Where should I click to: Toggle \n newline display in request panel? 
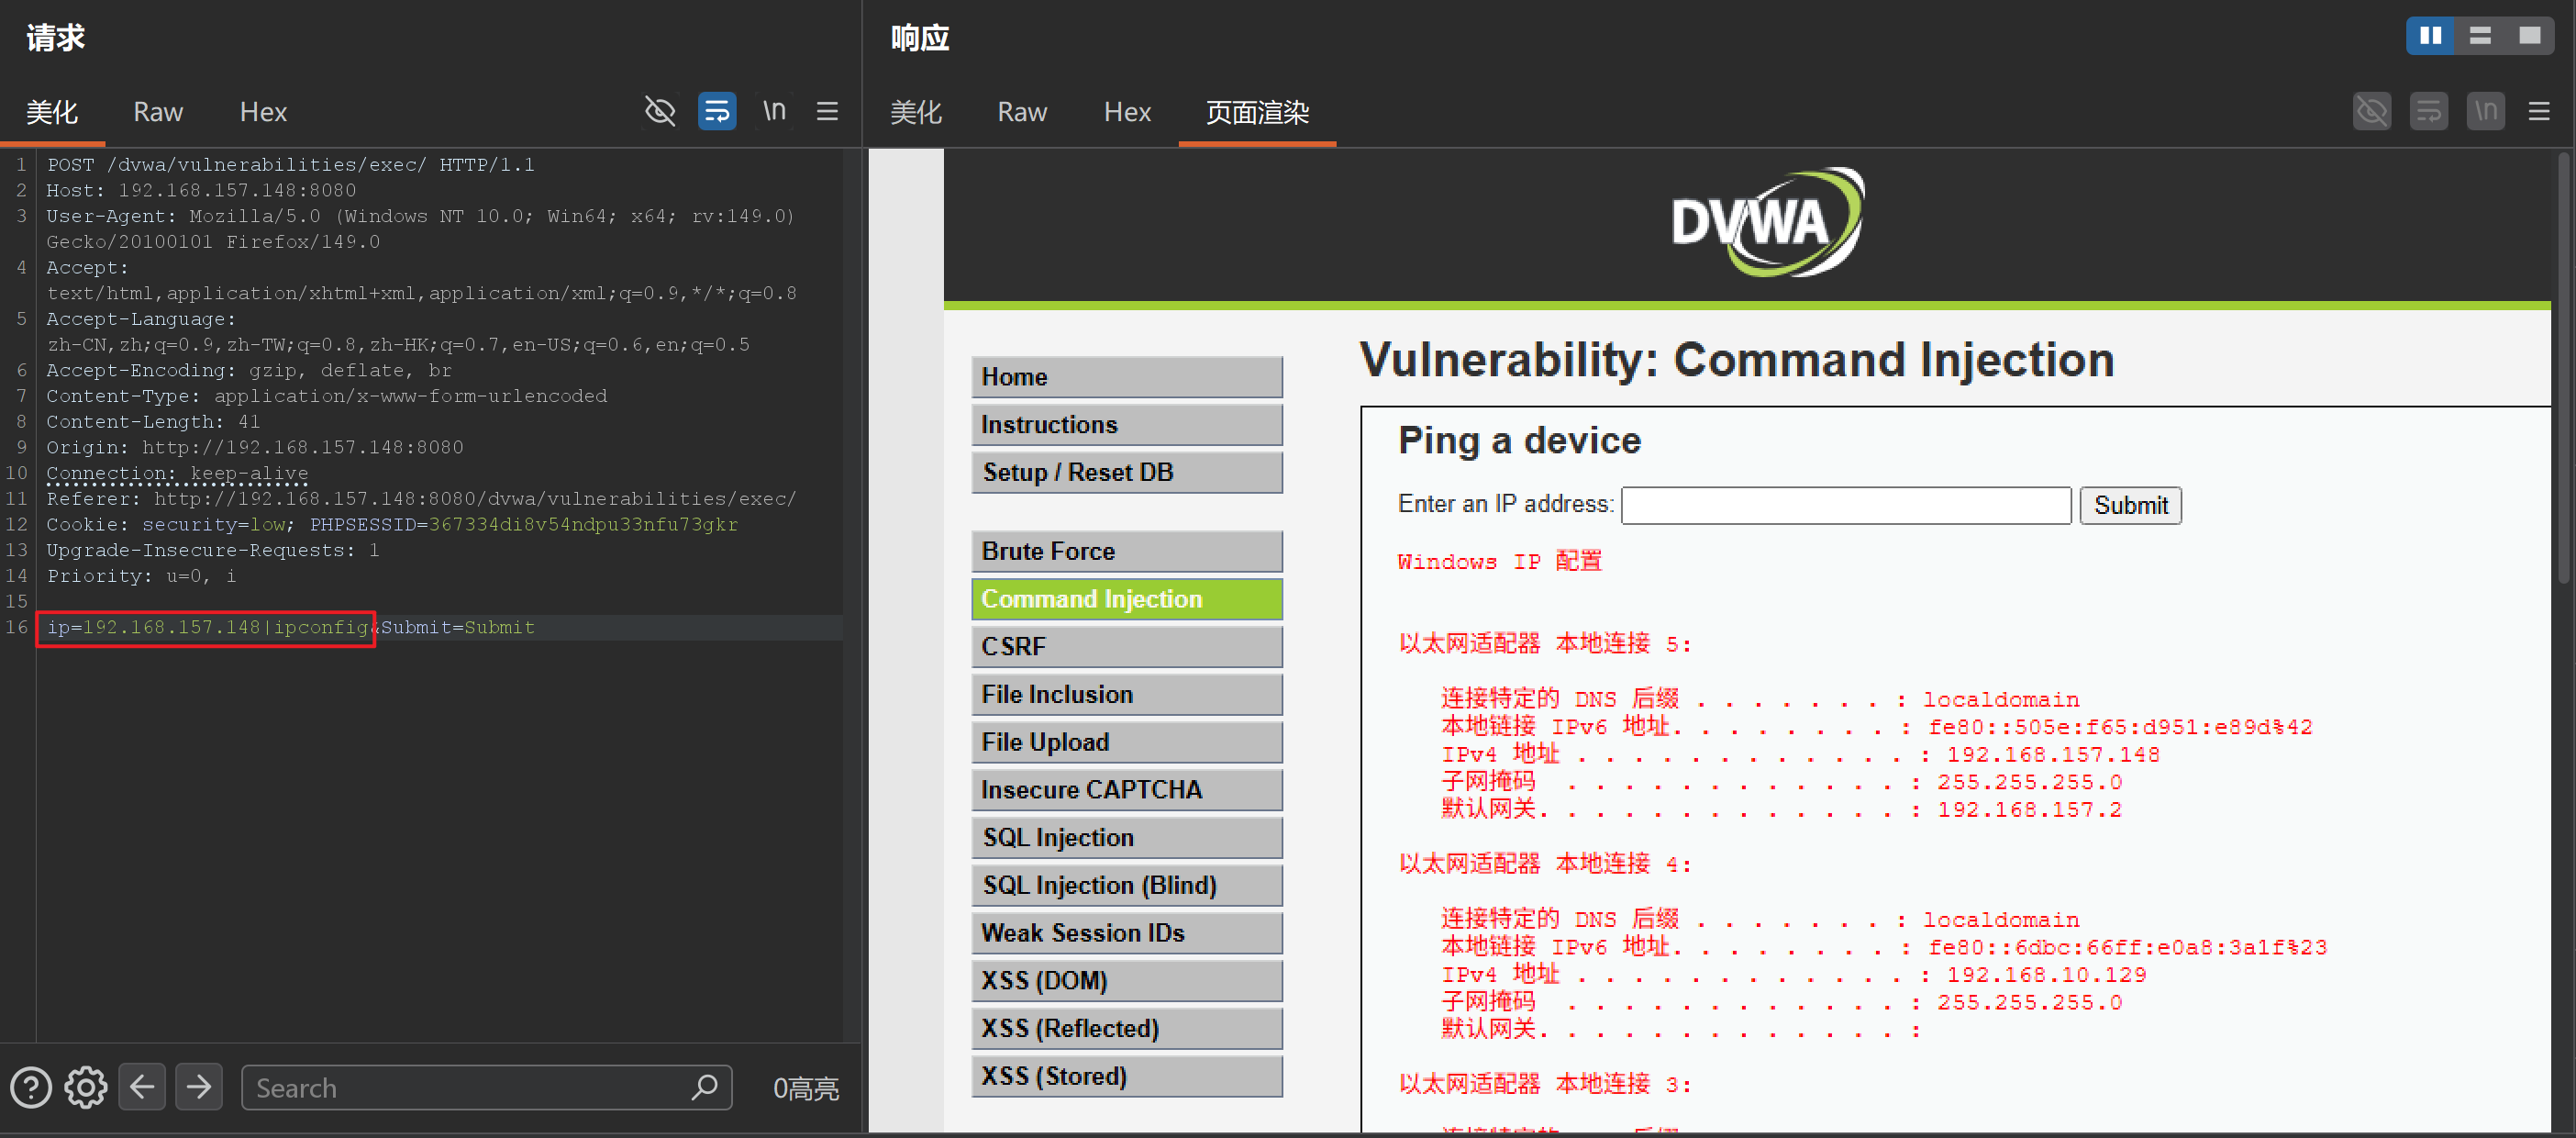point(774,111)
